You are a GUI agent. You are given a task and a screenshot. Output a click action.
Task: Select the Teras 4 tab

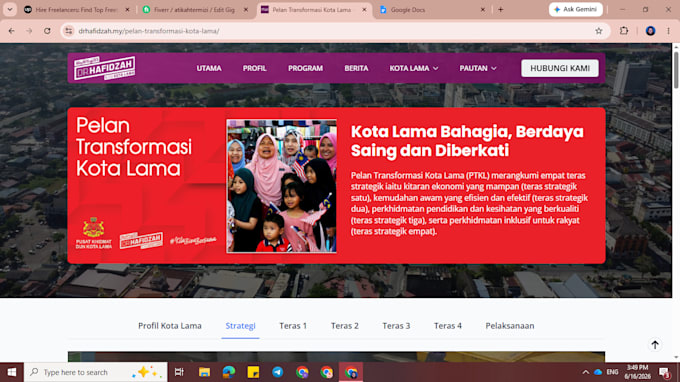(x=448, y=326)
